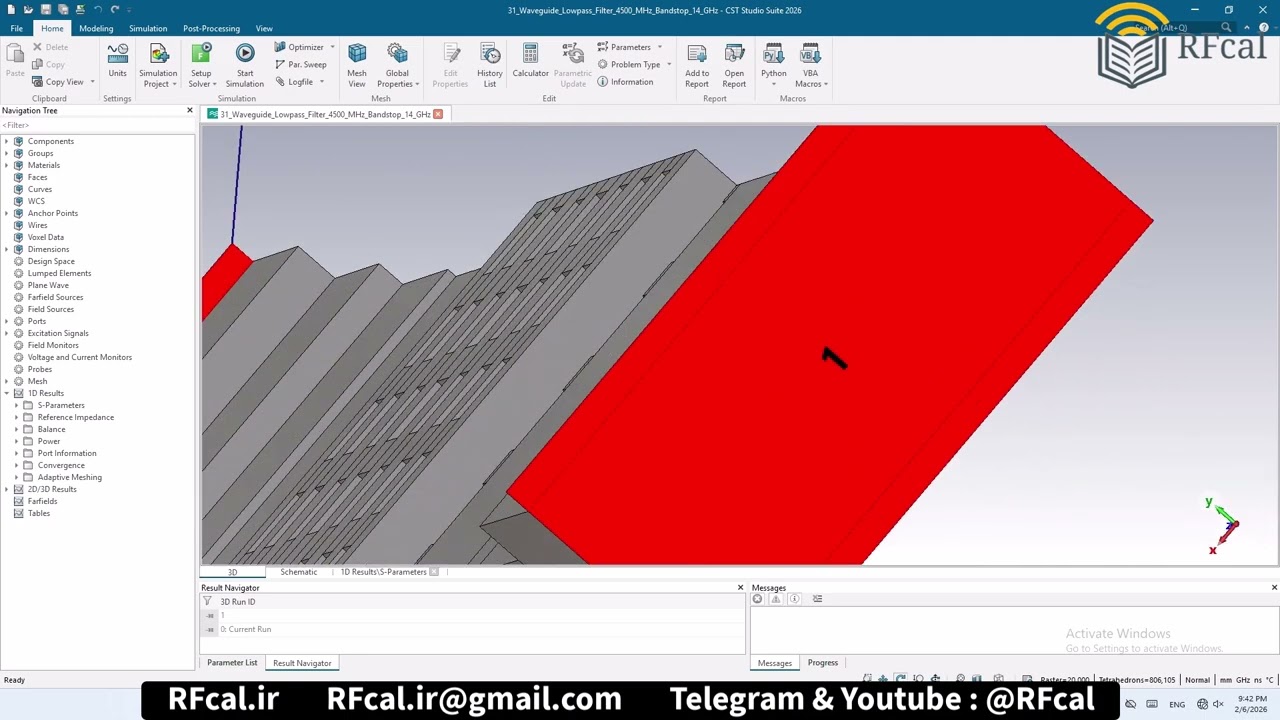The height and width of the screenshot is (720, 1280).
Task: Select the Lumped Elements tree item
Action: 59,273
